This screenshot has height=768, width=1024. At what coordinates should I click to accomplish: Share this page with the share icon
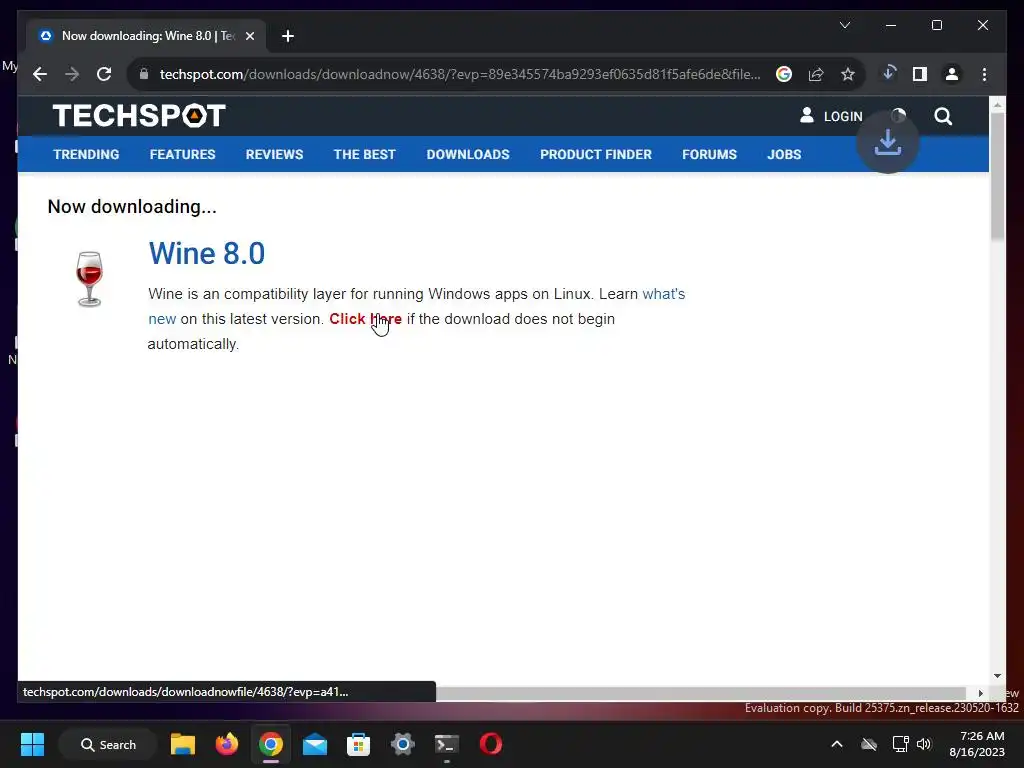(816, 74)
